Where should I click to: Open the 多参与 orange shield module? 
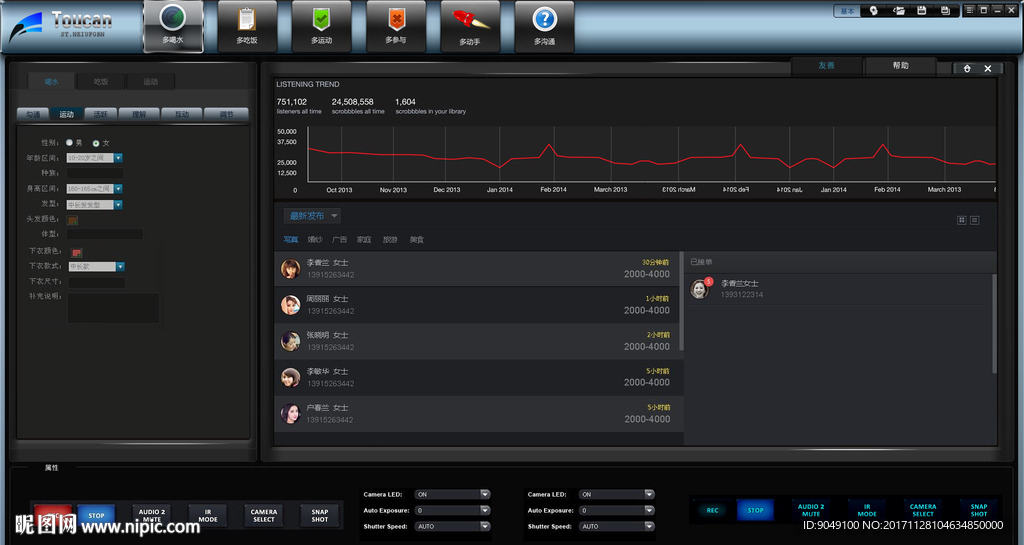coord(396,27)
